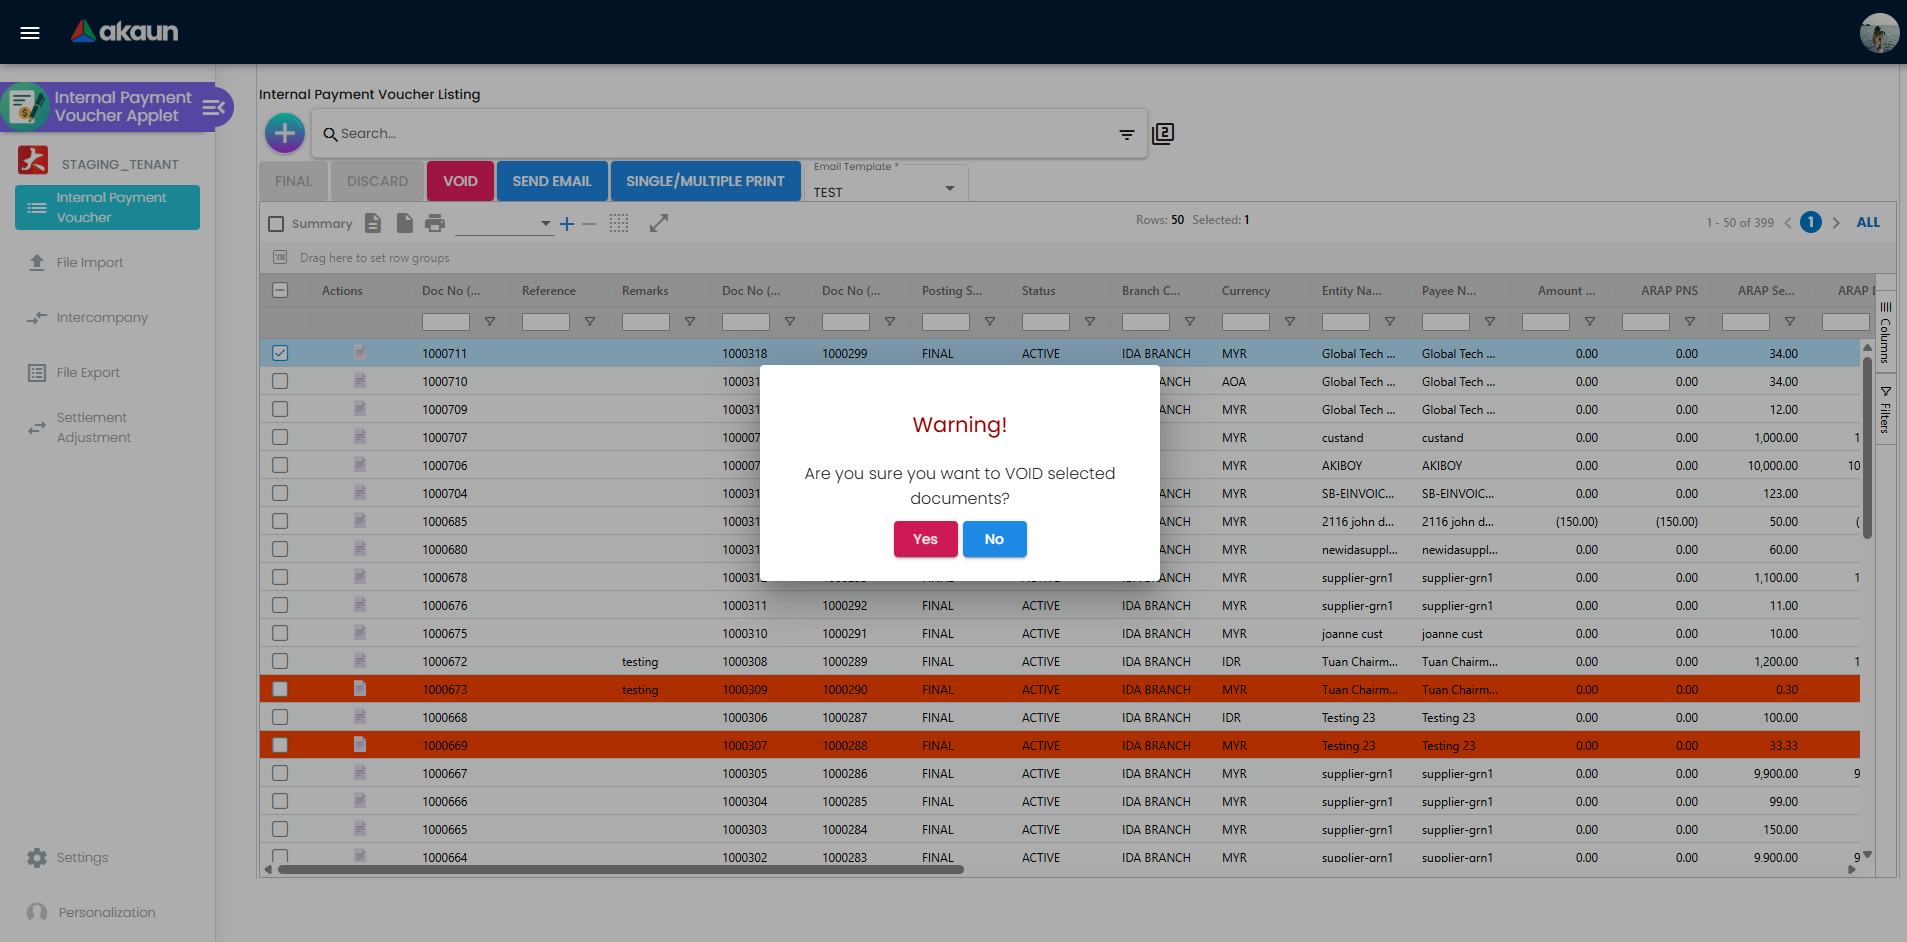Open File Import in the sidebar
The height and width of the screenshot is (942, 1907).
click(90, 263)
